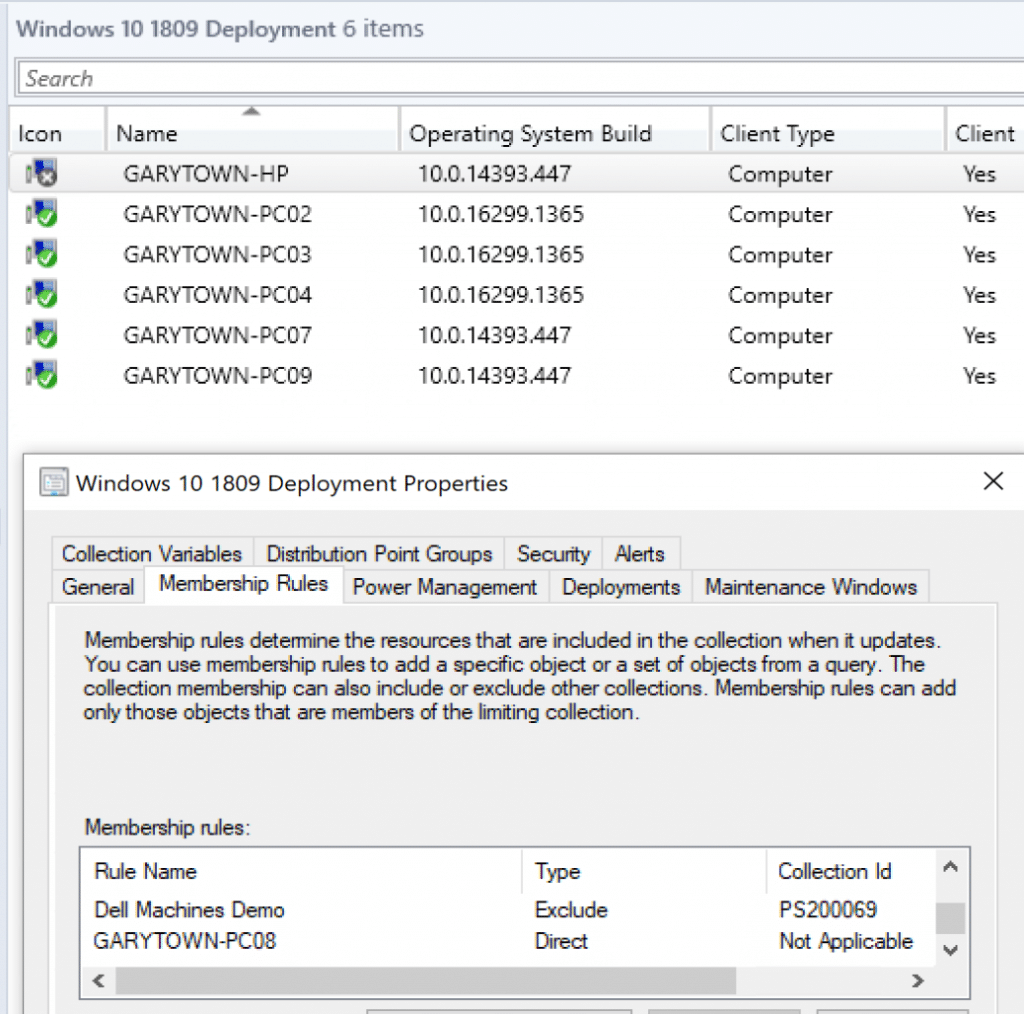The height and width of the screenshot is (1014, 1024).
Task: Click the GARYTOWN-PC04 device status icon
Action: pos(42,295)
